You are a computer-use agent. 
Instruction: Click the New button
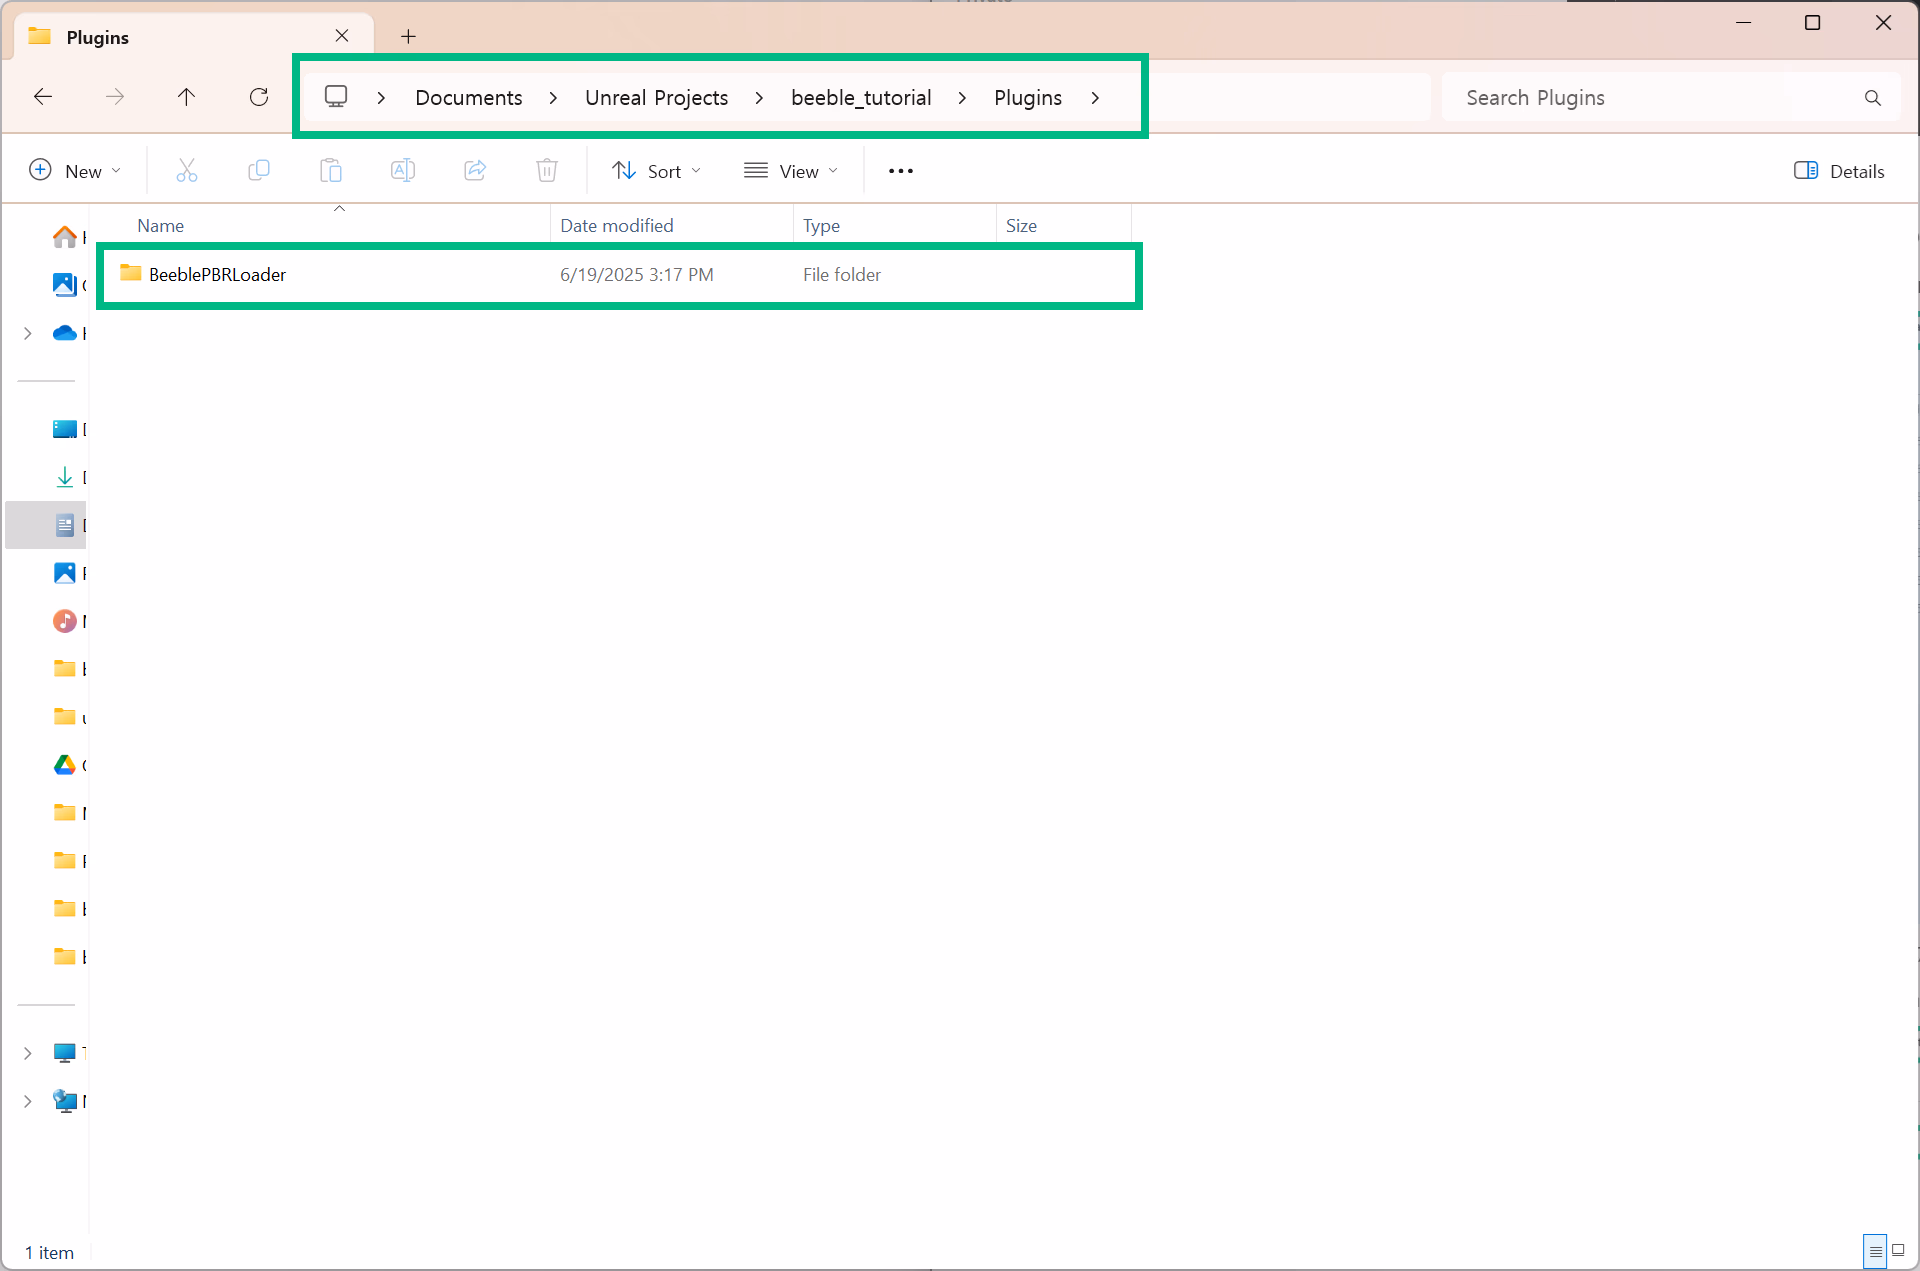coord(75,171)
